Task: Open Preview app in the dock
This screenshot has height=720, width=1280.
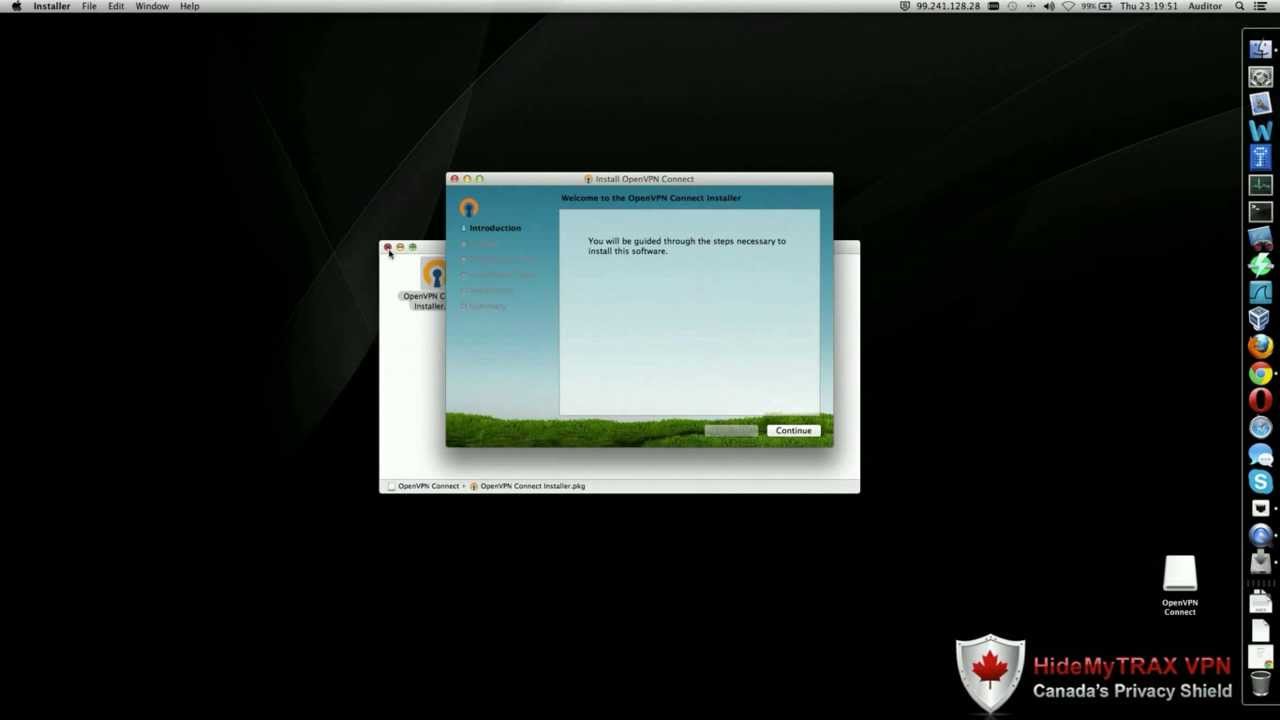Action: [x=1260, y=104]
